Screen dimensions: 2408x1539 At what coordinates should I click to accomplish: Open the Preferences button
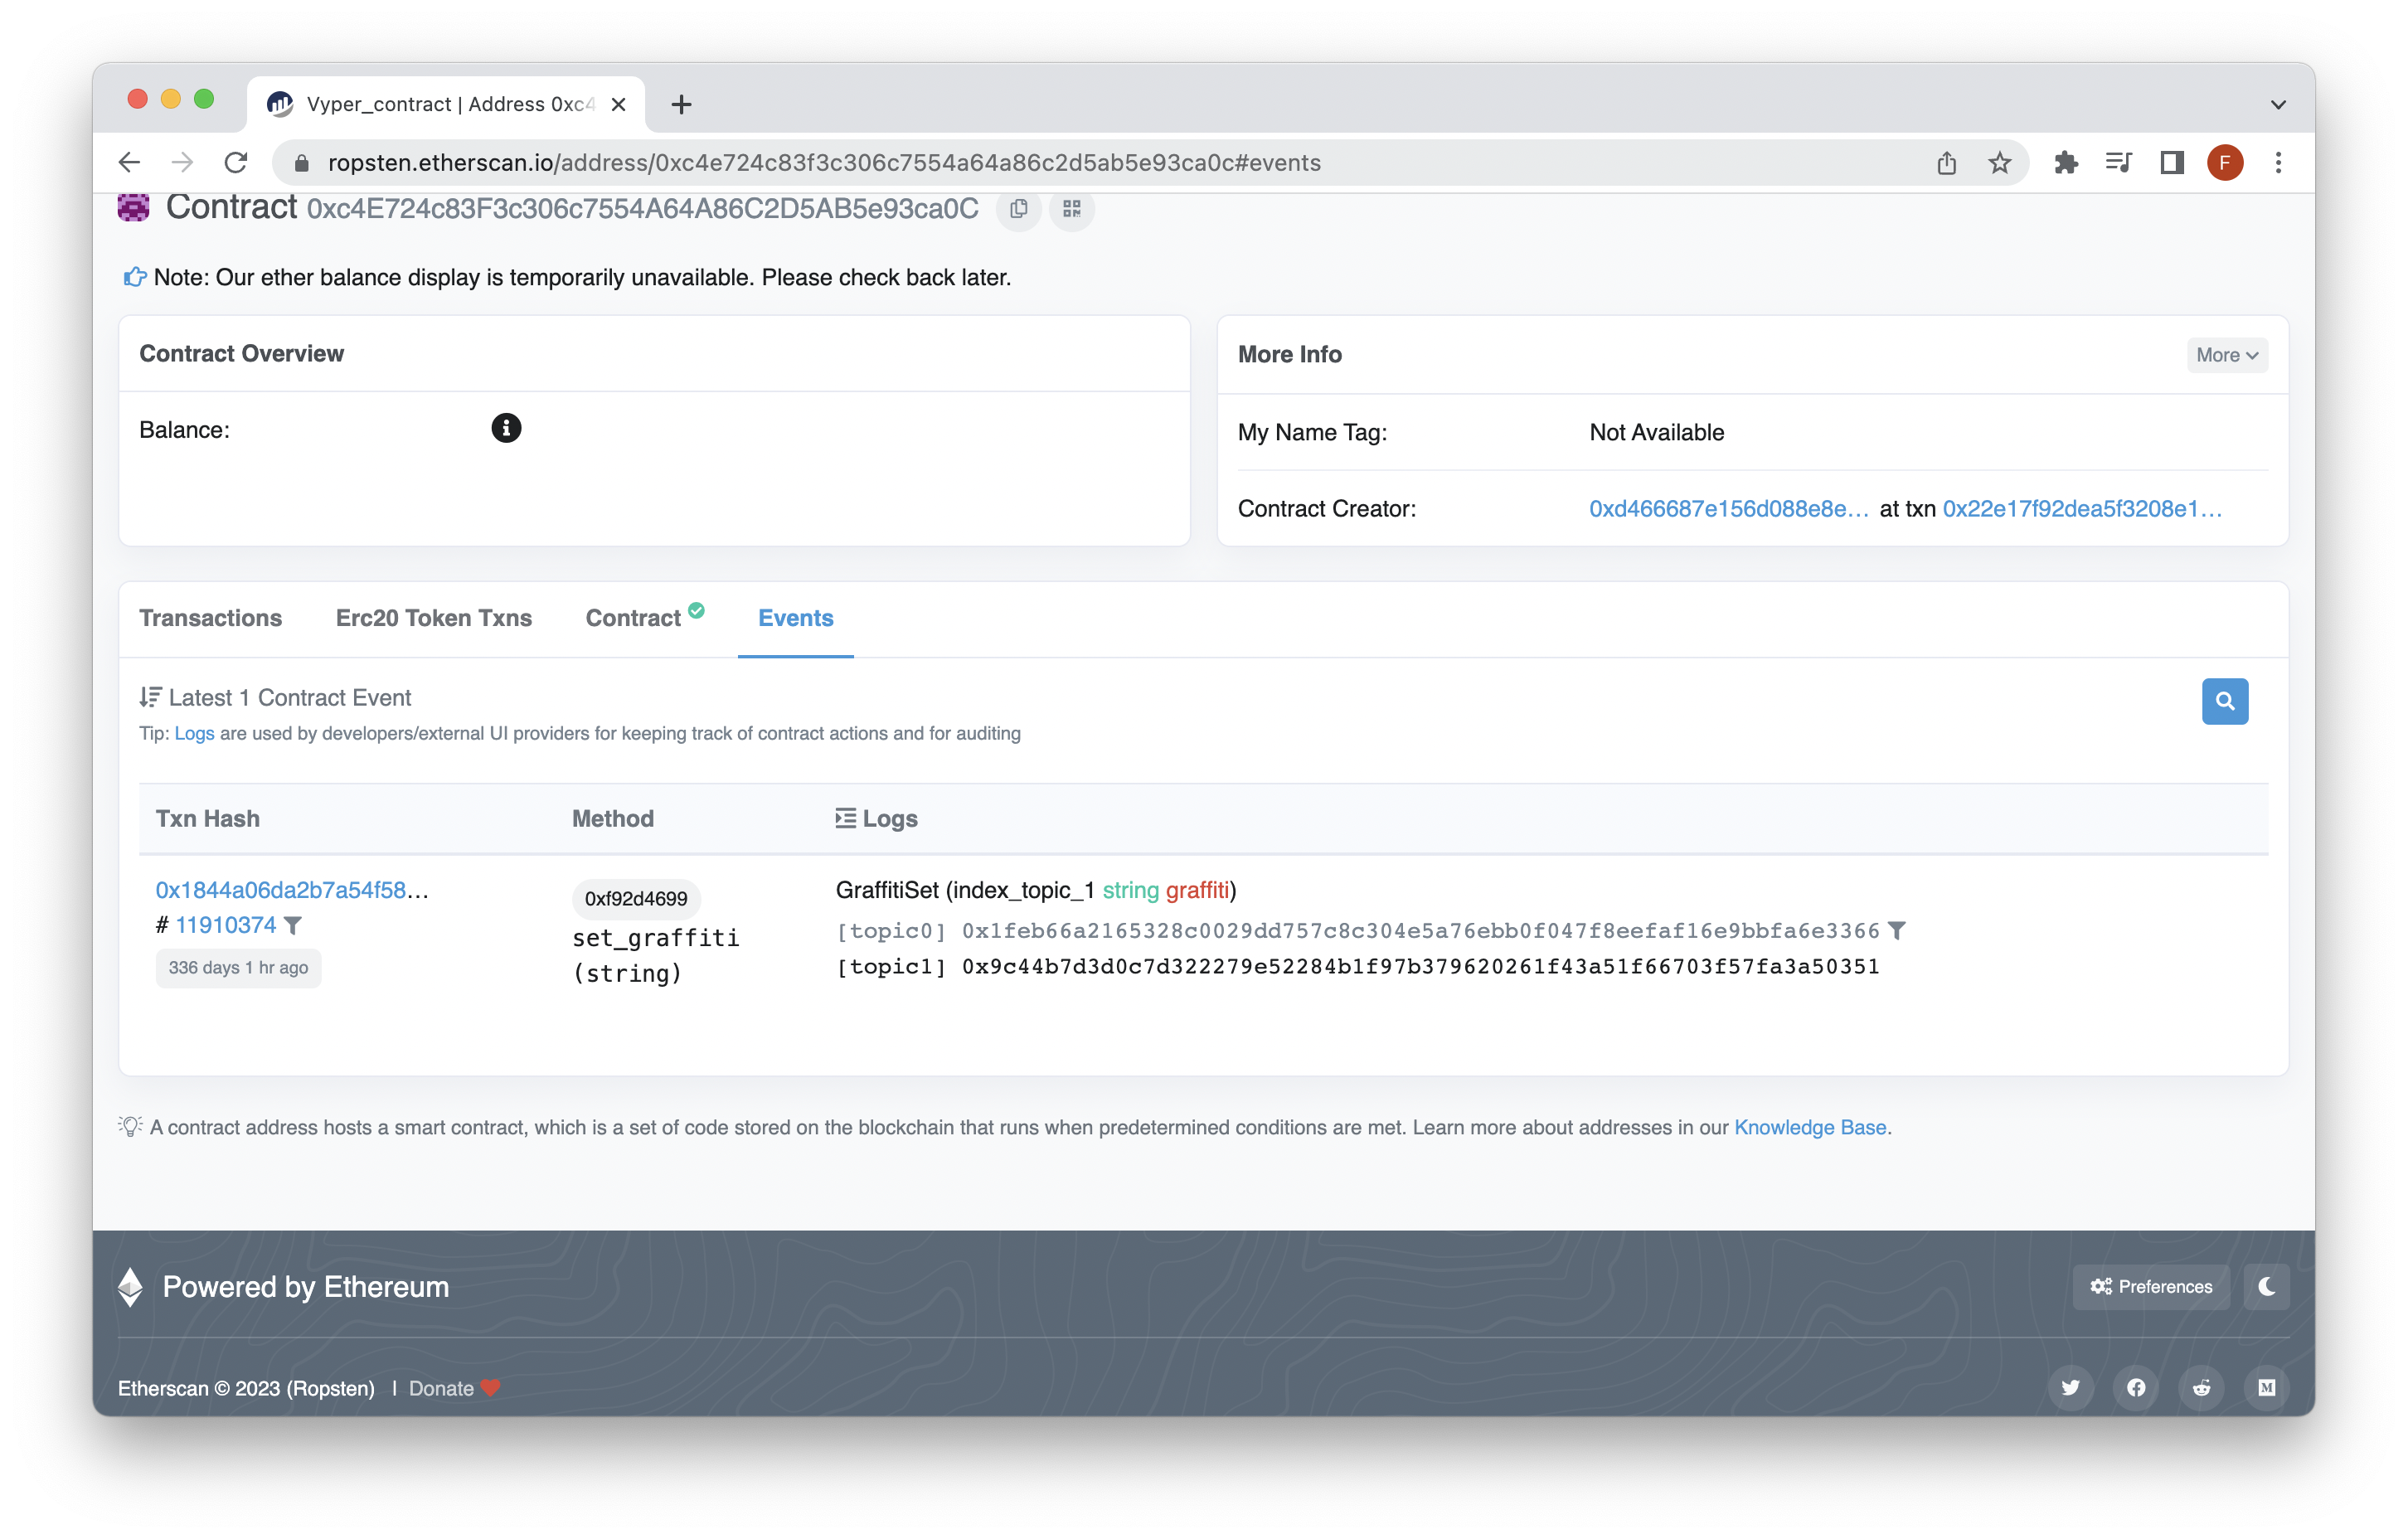tap(2150, 1286)
